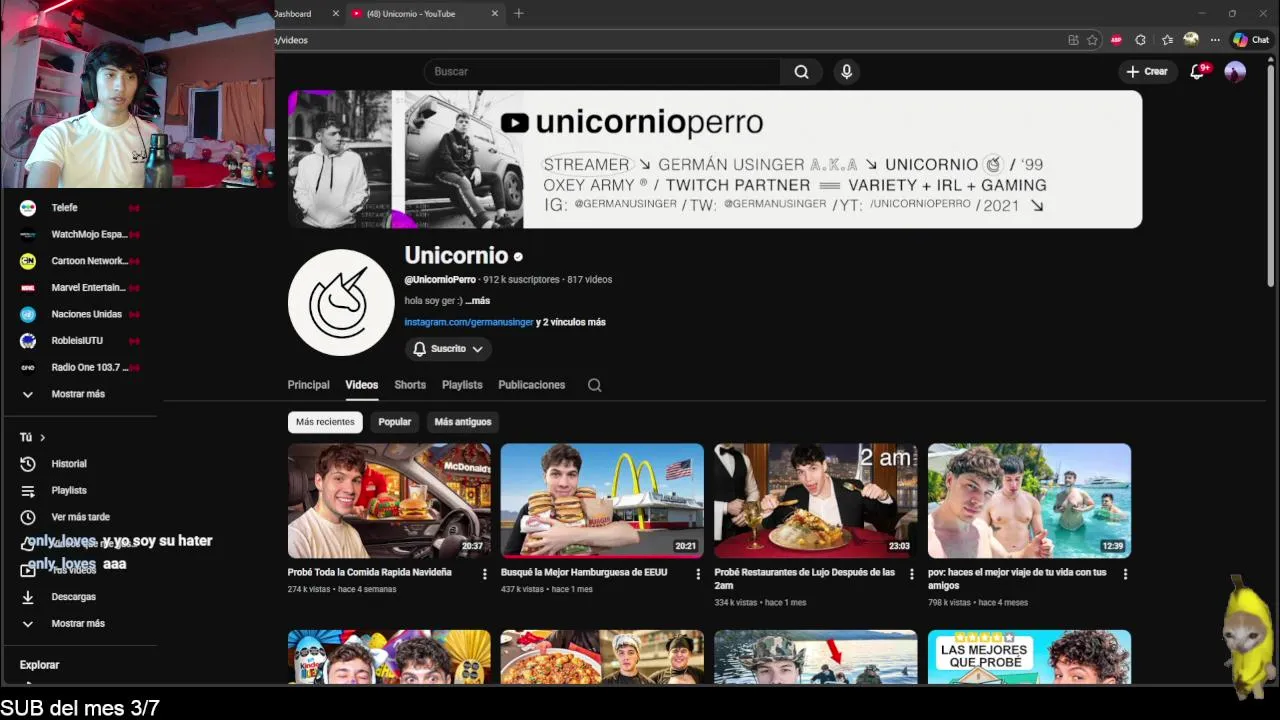
Task: Expand channel description with ...más
Action: [478, 301]
